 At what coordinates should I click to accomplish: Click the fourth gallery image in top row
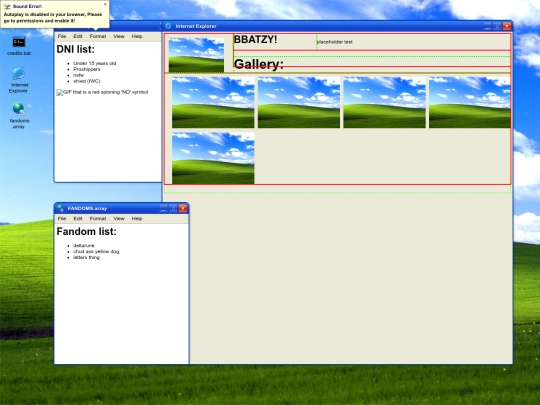(469, 102)
